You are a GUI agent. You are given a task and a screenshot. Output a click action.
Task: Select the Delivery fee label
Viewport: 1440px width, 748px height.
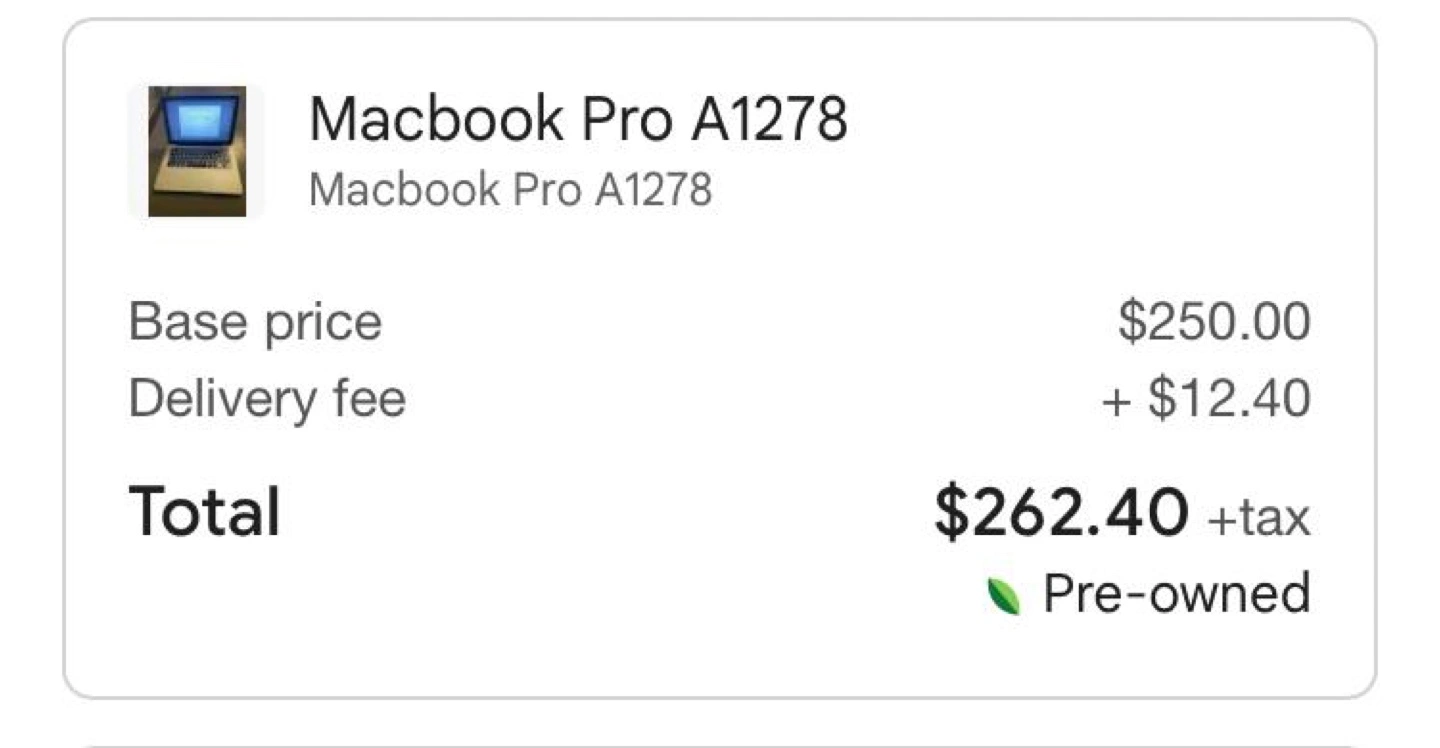267,398
